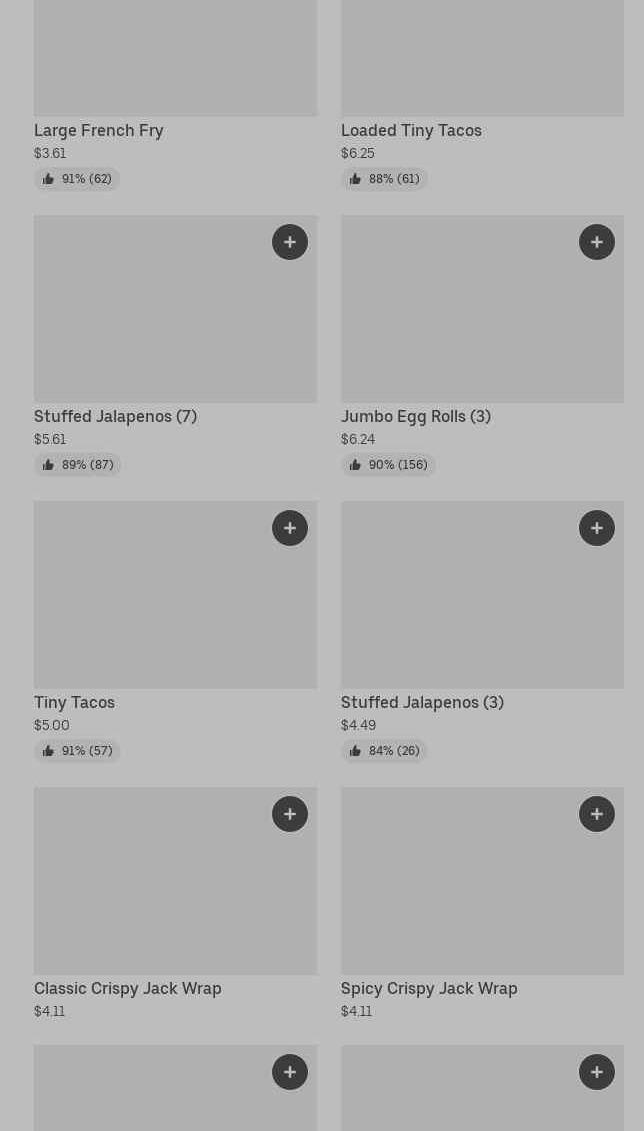Open Large French Fry item
This screenshot has height=1131, width=644.
99,130
